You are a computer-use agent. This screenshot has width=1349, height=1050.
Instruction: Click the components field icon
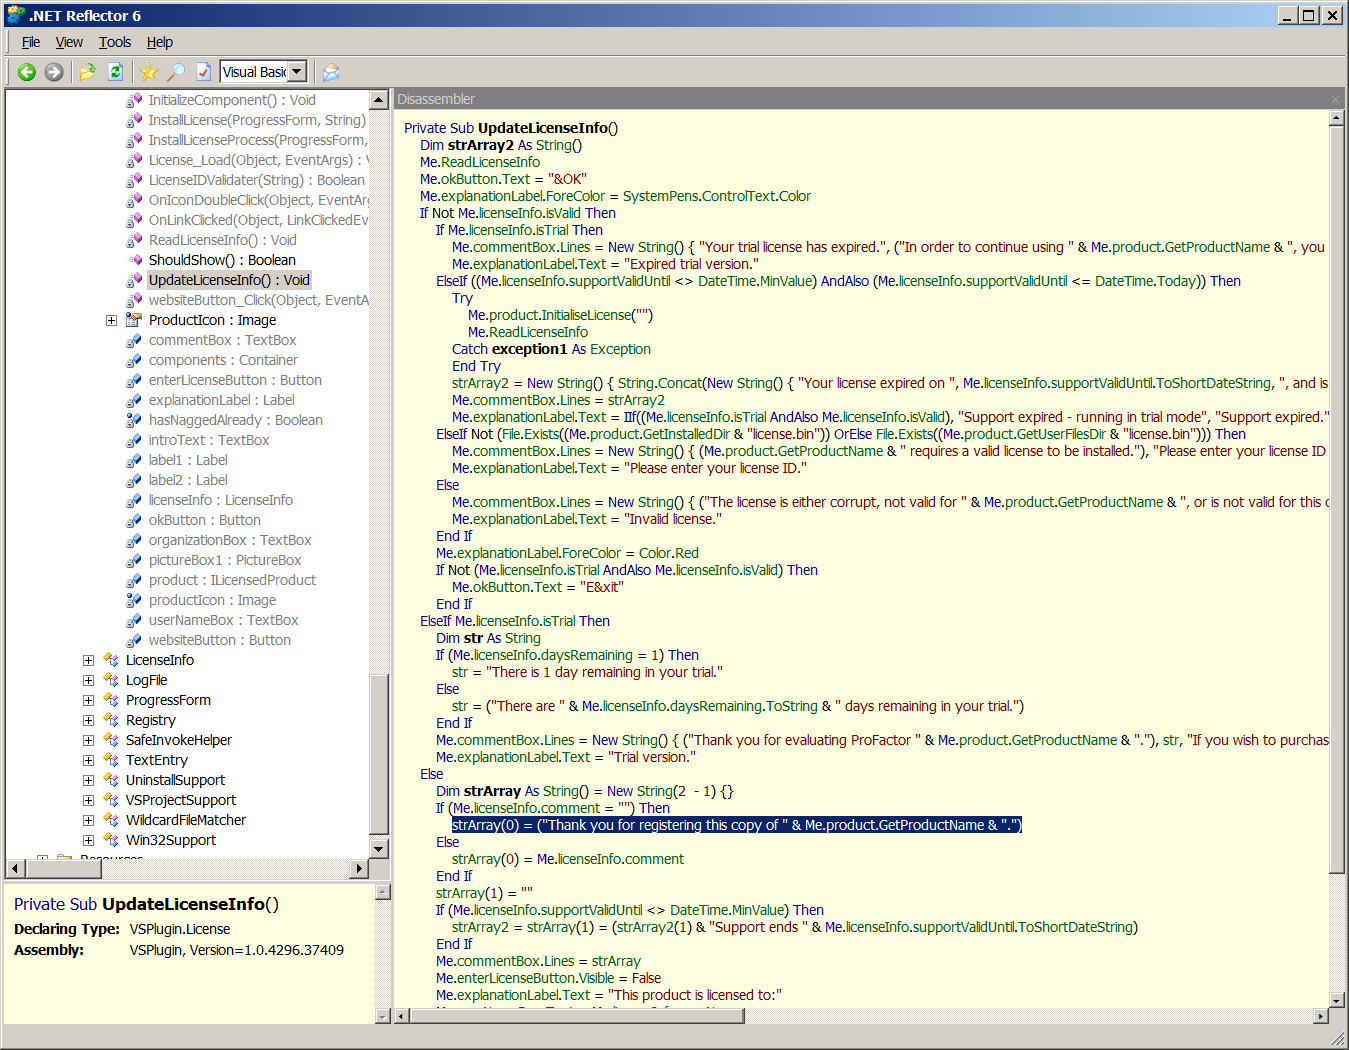click(134, 360)
